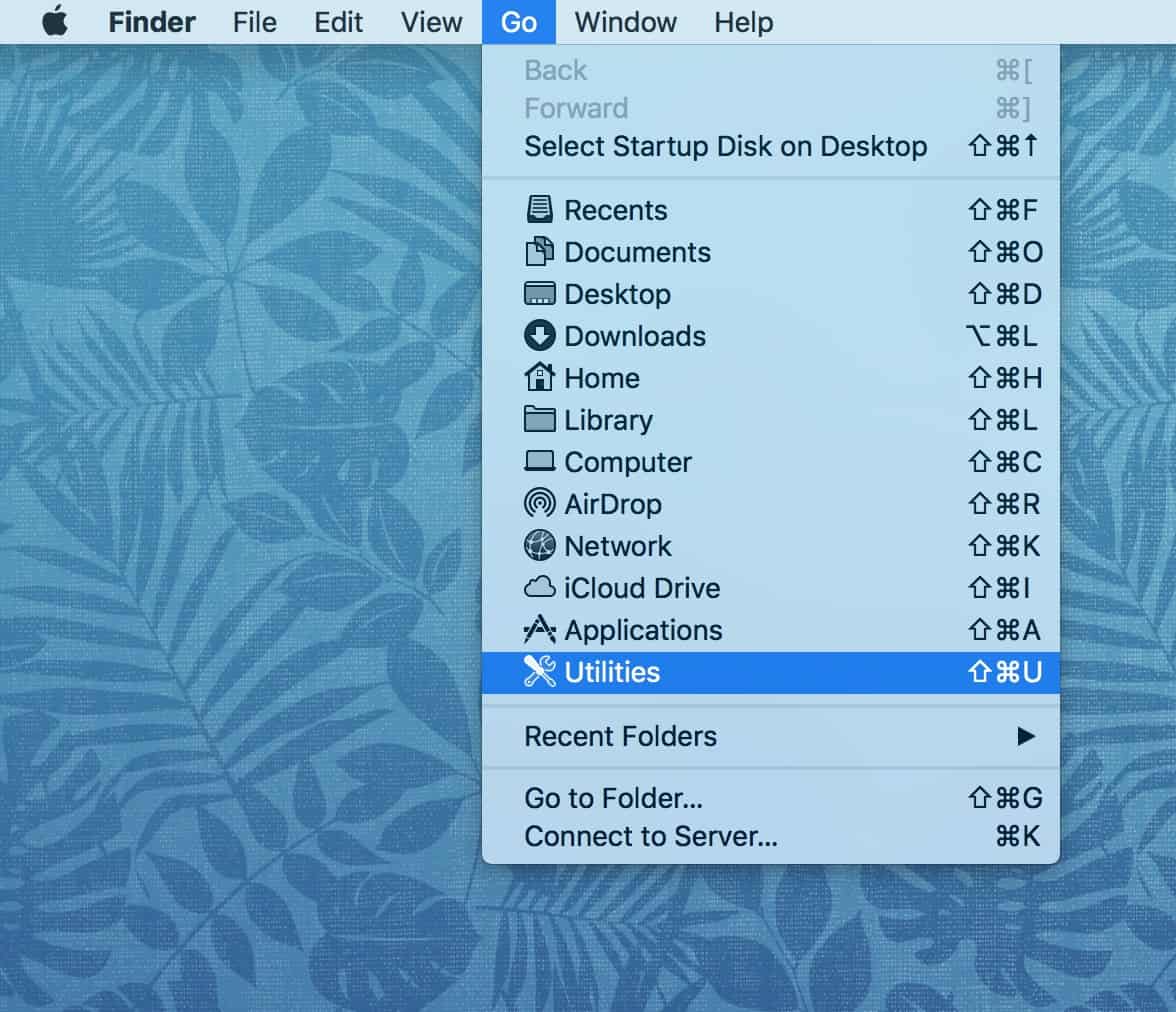The height and width of the screenshot is (1012, 1176).
Task: Click the Network globe icon
Action: tap(539, 546)
